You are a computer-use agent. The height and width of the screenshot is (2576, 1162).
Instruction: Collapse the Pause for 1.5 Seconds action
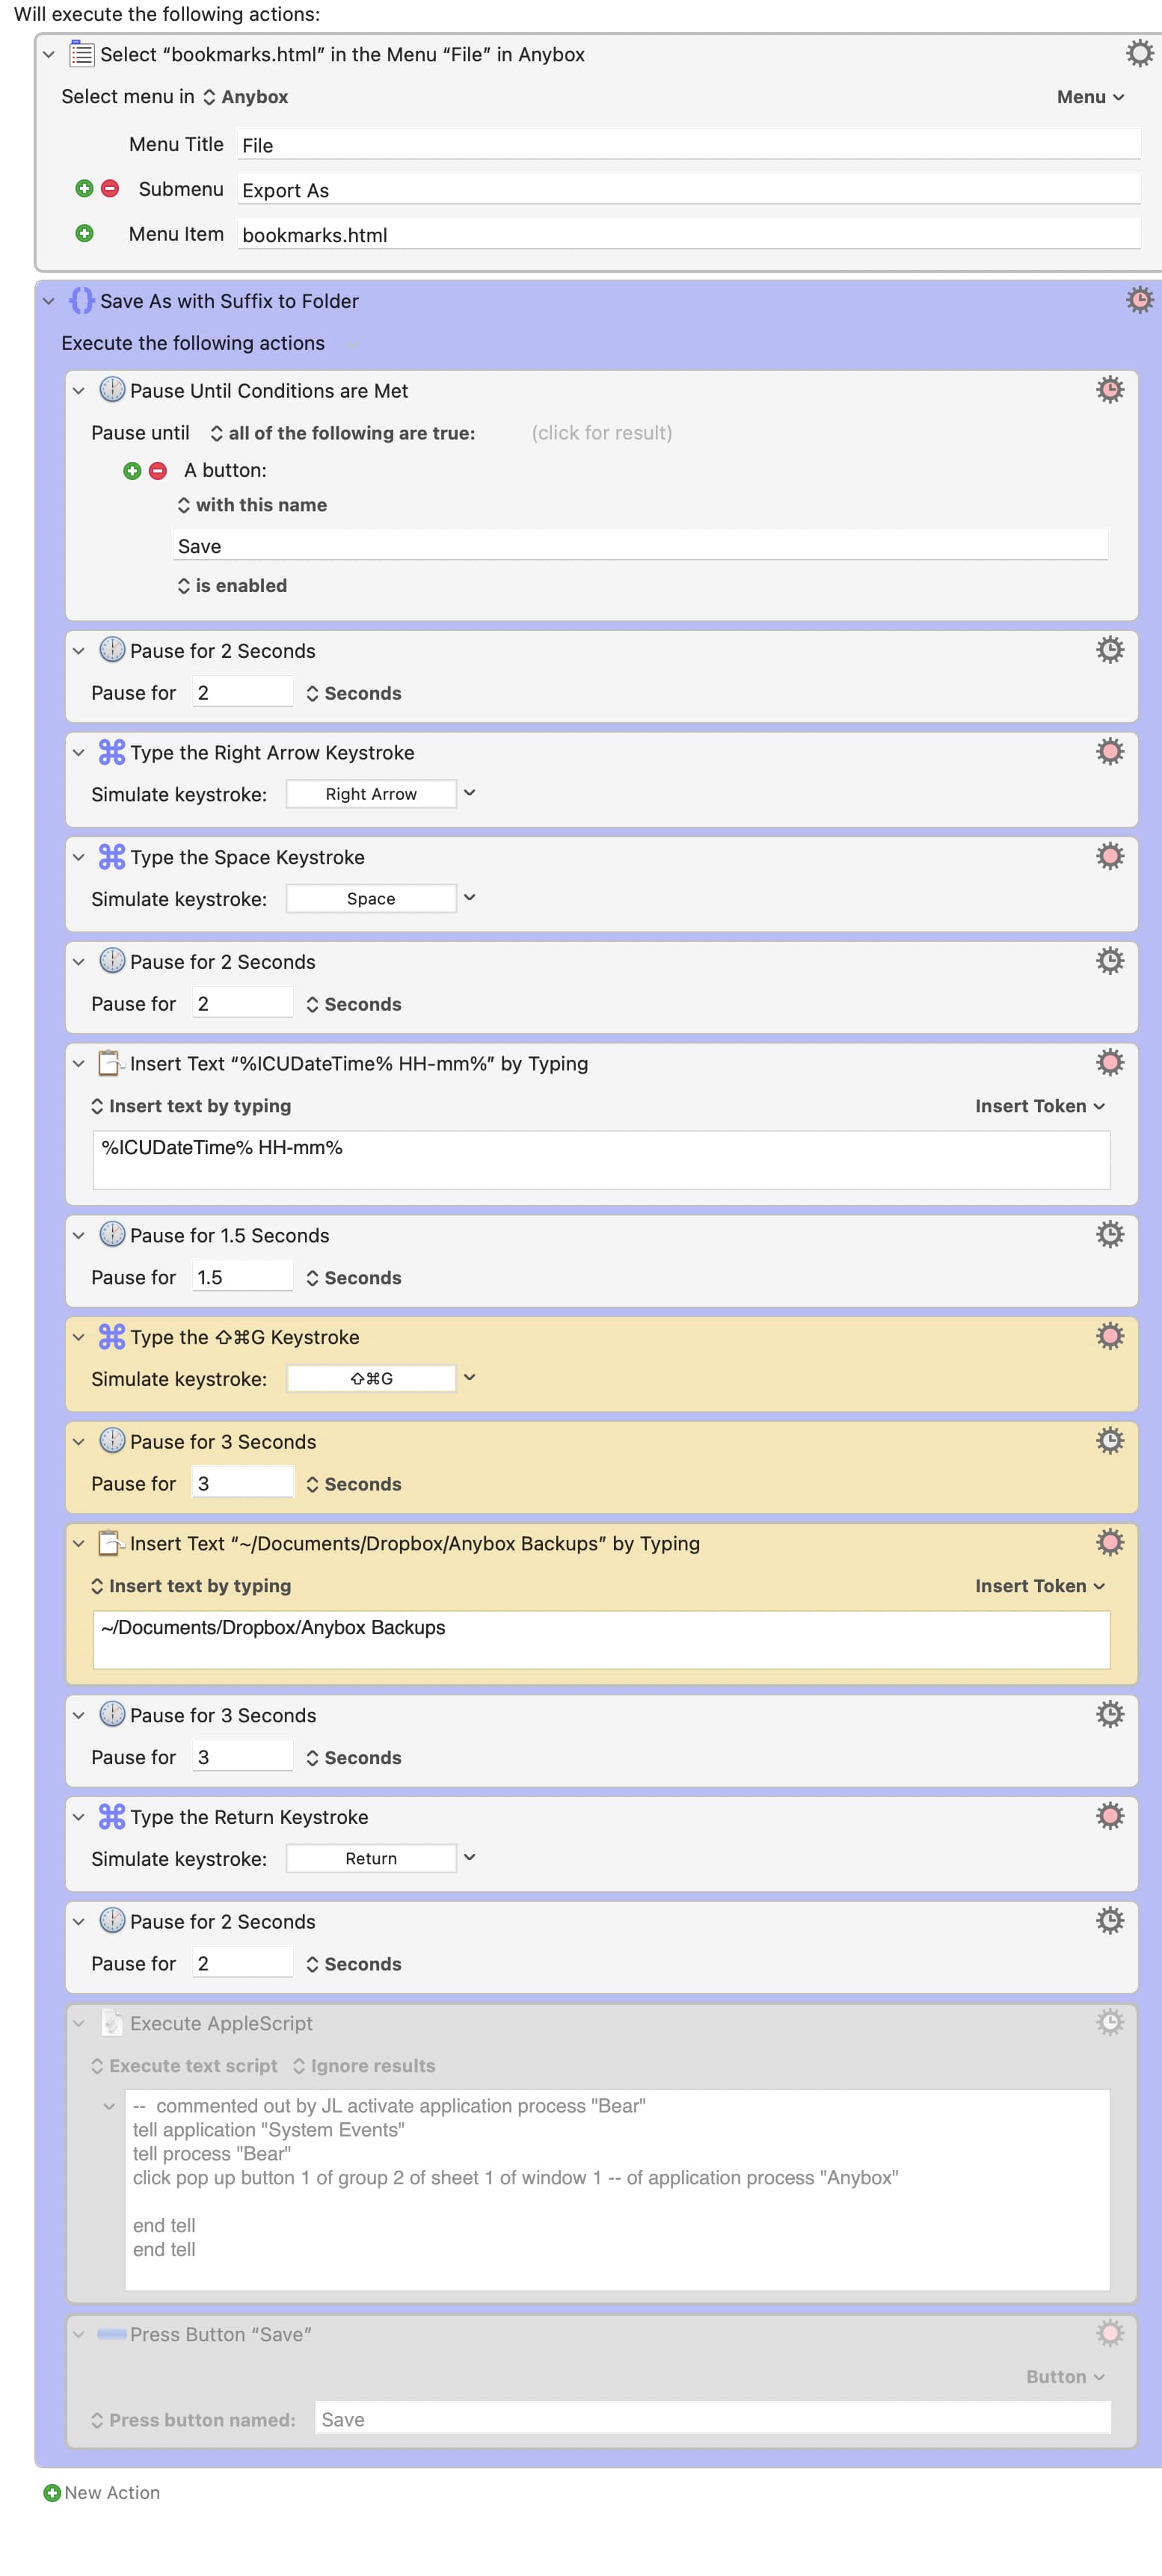coord(78,1236)
